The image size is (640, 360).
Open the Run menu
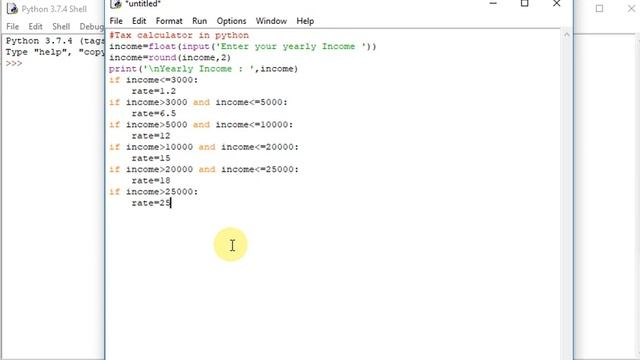pos(200,21)
